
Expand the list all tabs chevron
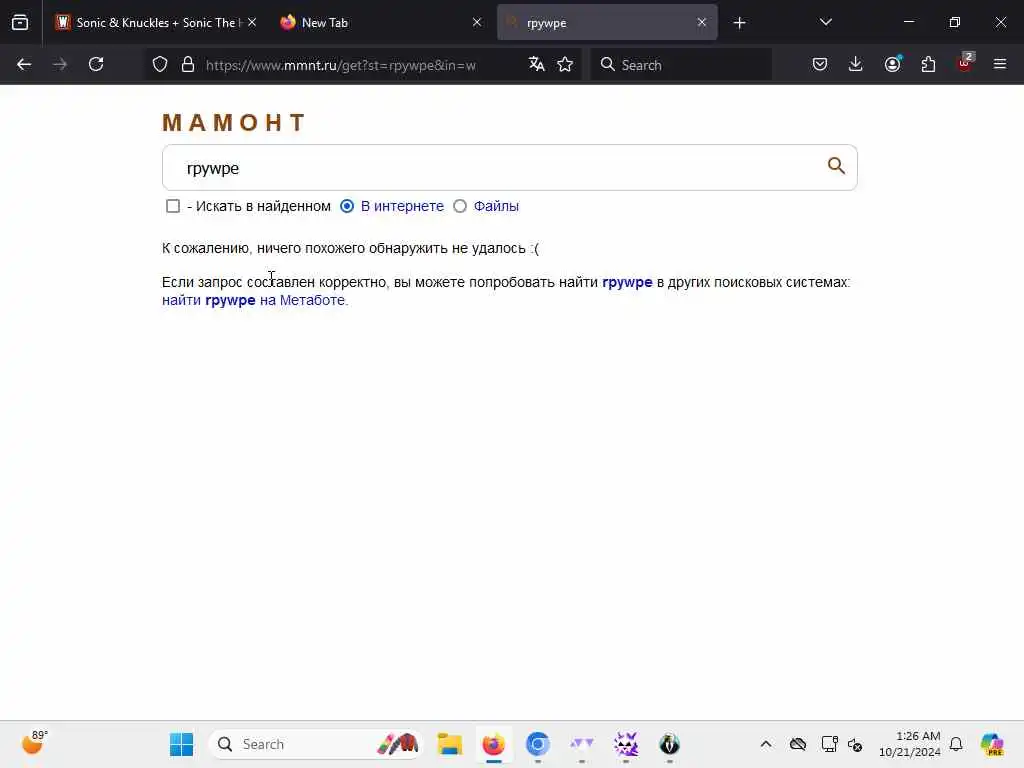tap(825, 22)
